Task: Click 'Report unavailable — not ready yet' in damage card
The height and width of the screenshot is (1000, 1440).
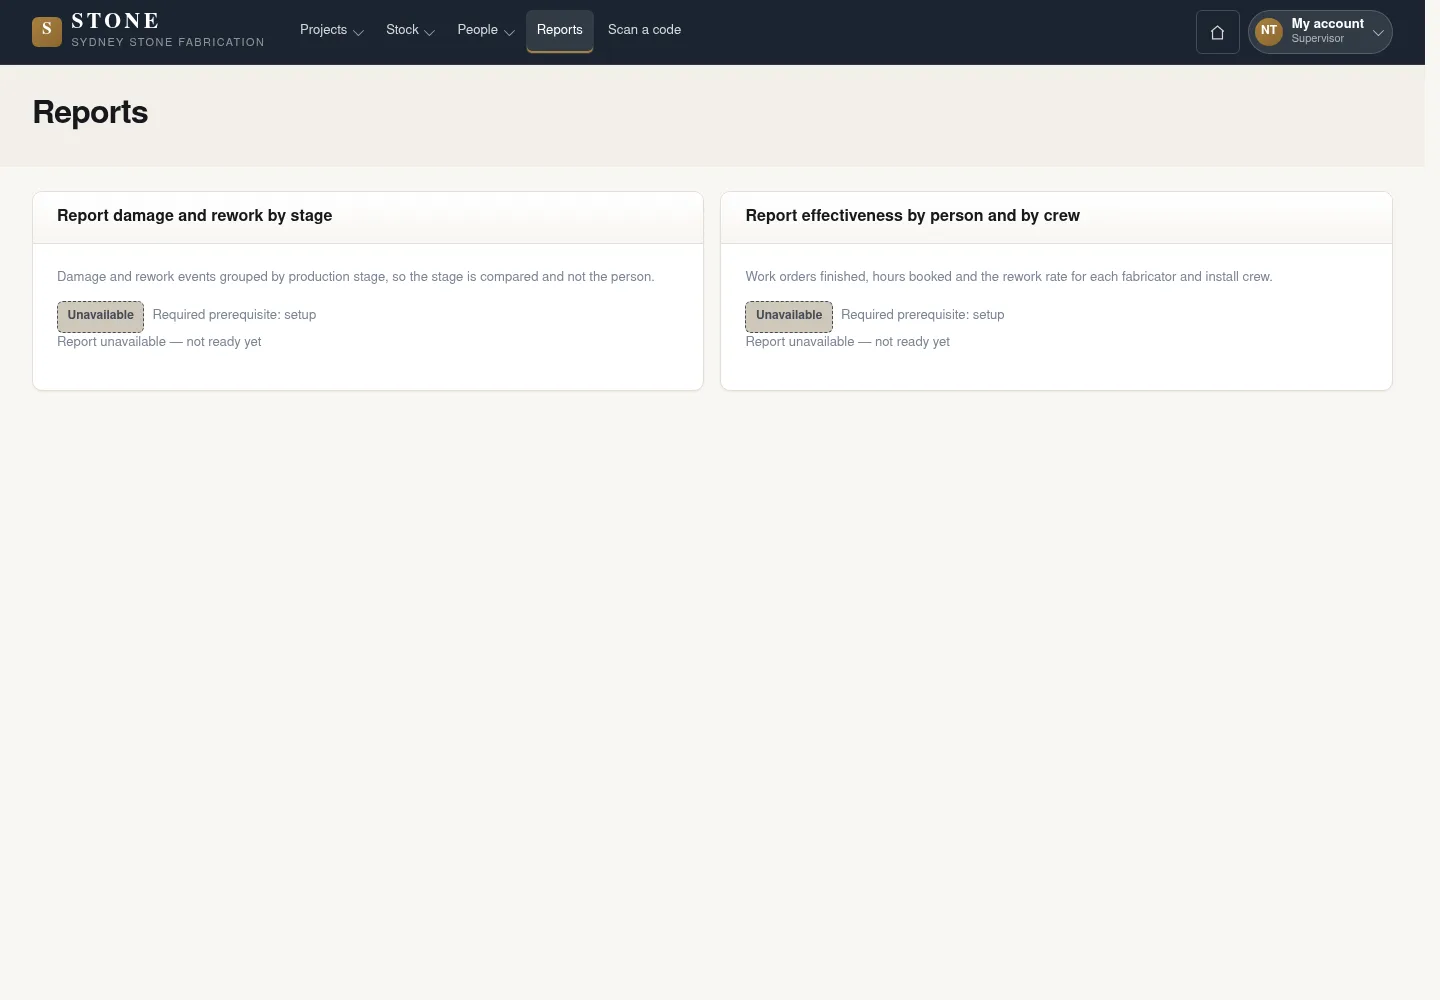Action: pos(159,342)
